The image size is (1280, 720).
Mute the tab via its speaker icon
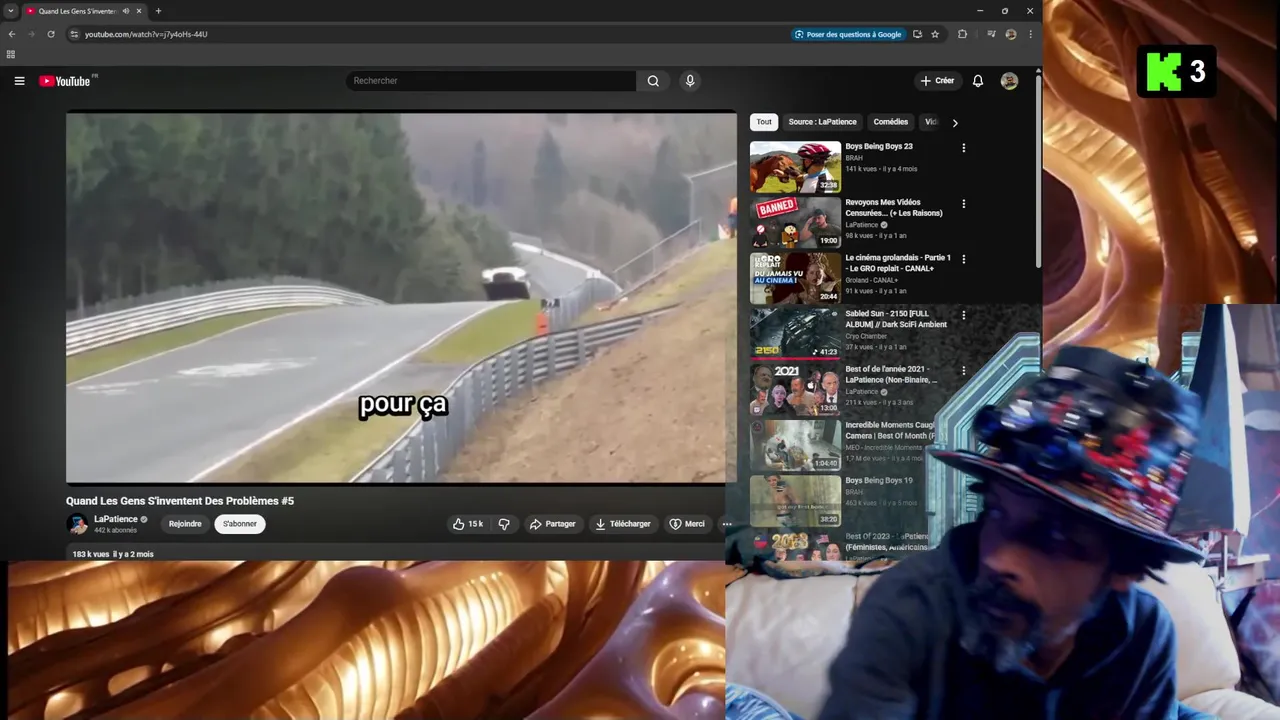(125, 11)
